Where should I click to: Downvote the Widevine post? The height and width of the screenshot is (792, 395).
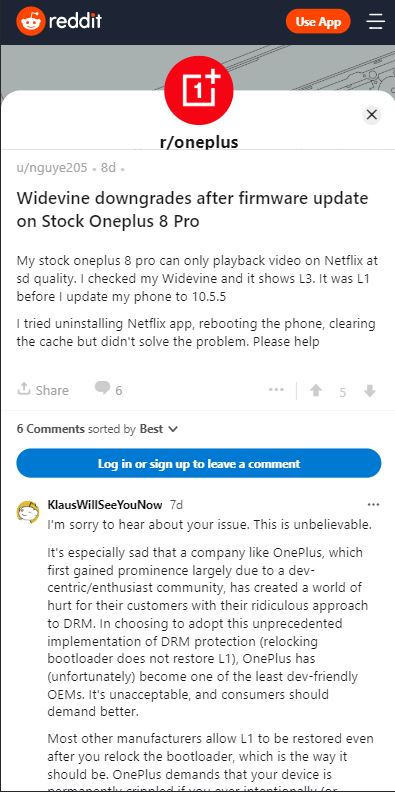click(x=370, y=390)
